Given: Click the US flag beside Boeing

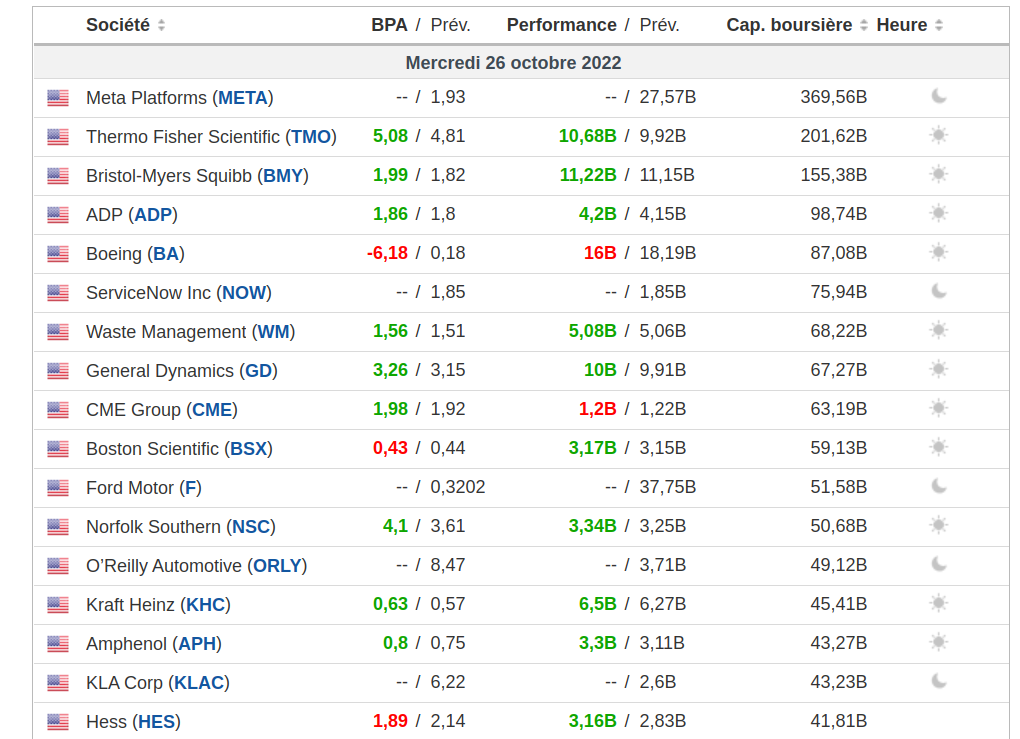Looking at the screenshot, I should pyautogui.click(x=58, y=254).
